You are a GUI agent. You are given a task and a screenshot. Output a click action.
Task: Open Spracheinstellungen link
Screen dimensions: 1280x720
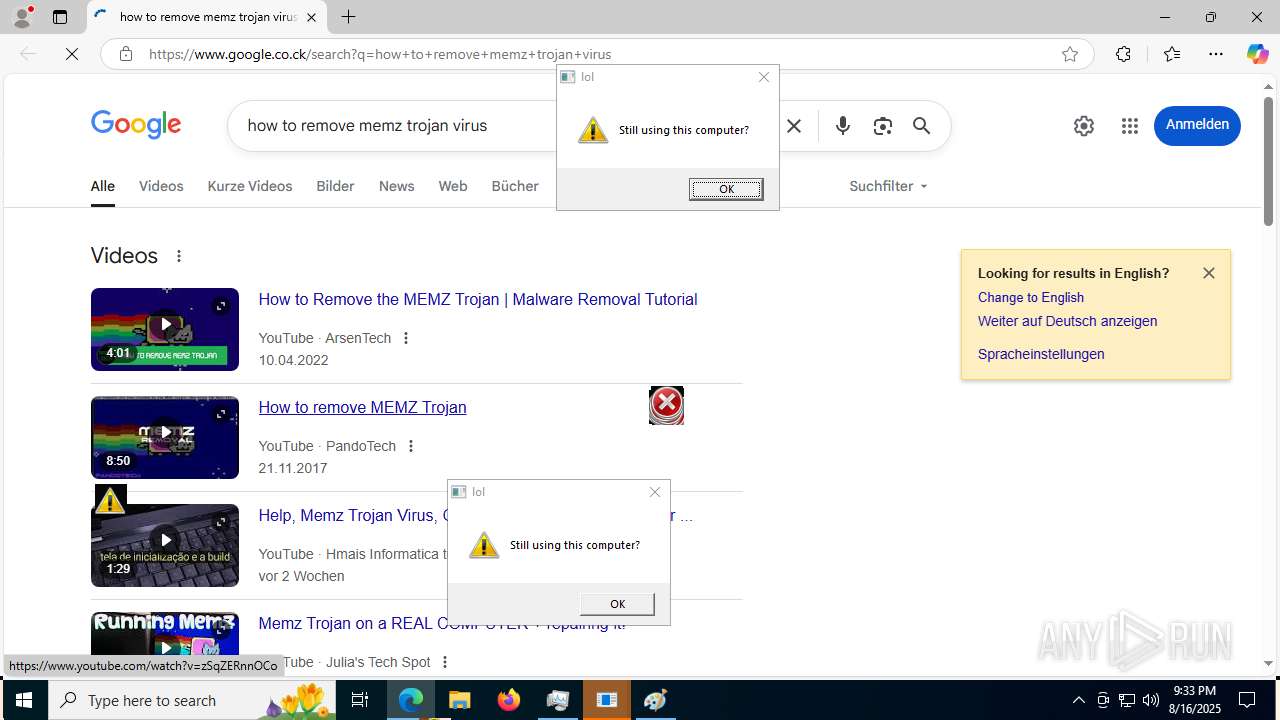click(x=1041, y=354)
